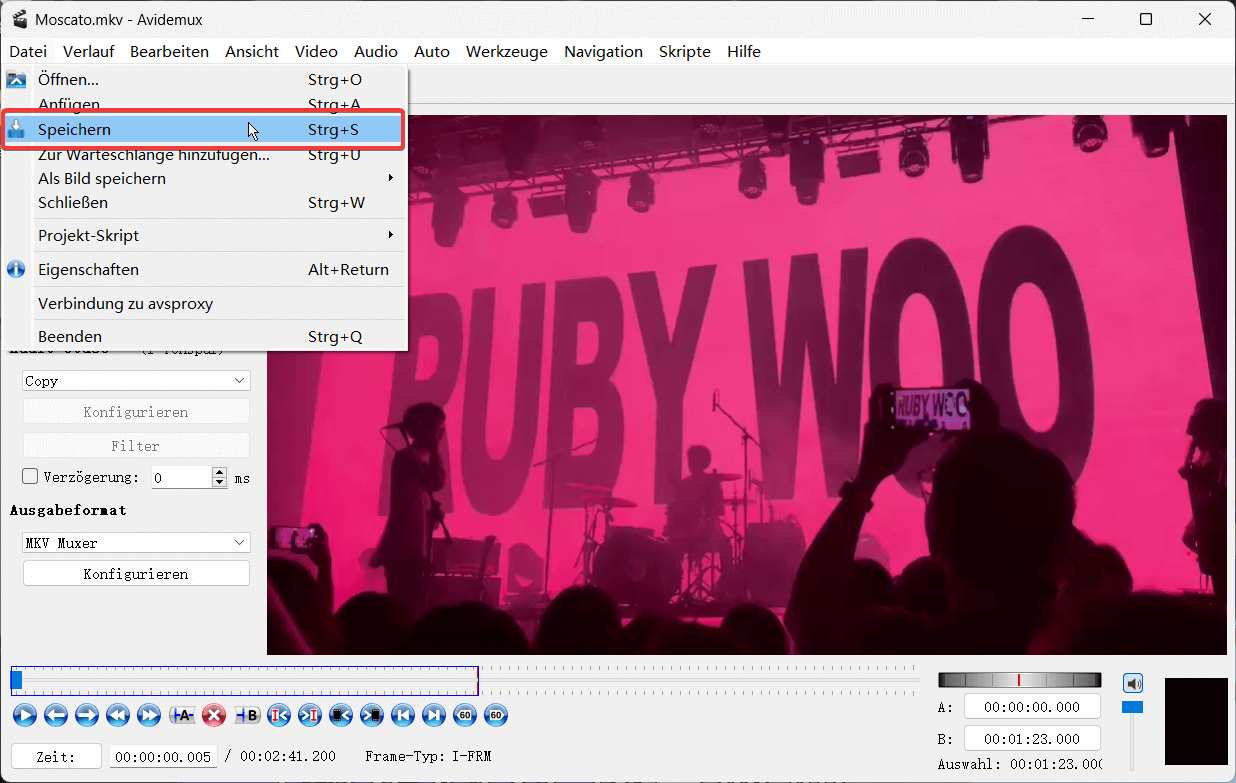Select Verbindung zu avsproxy

click(205, 303)
